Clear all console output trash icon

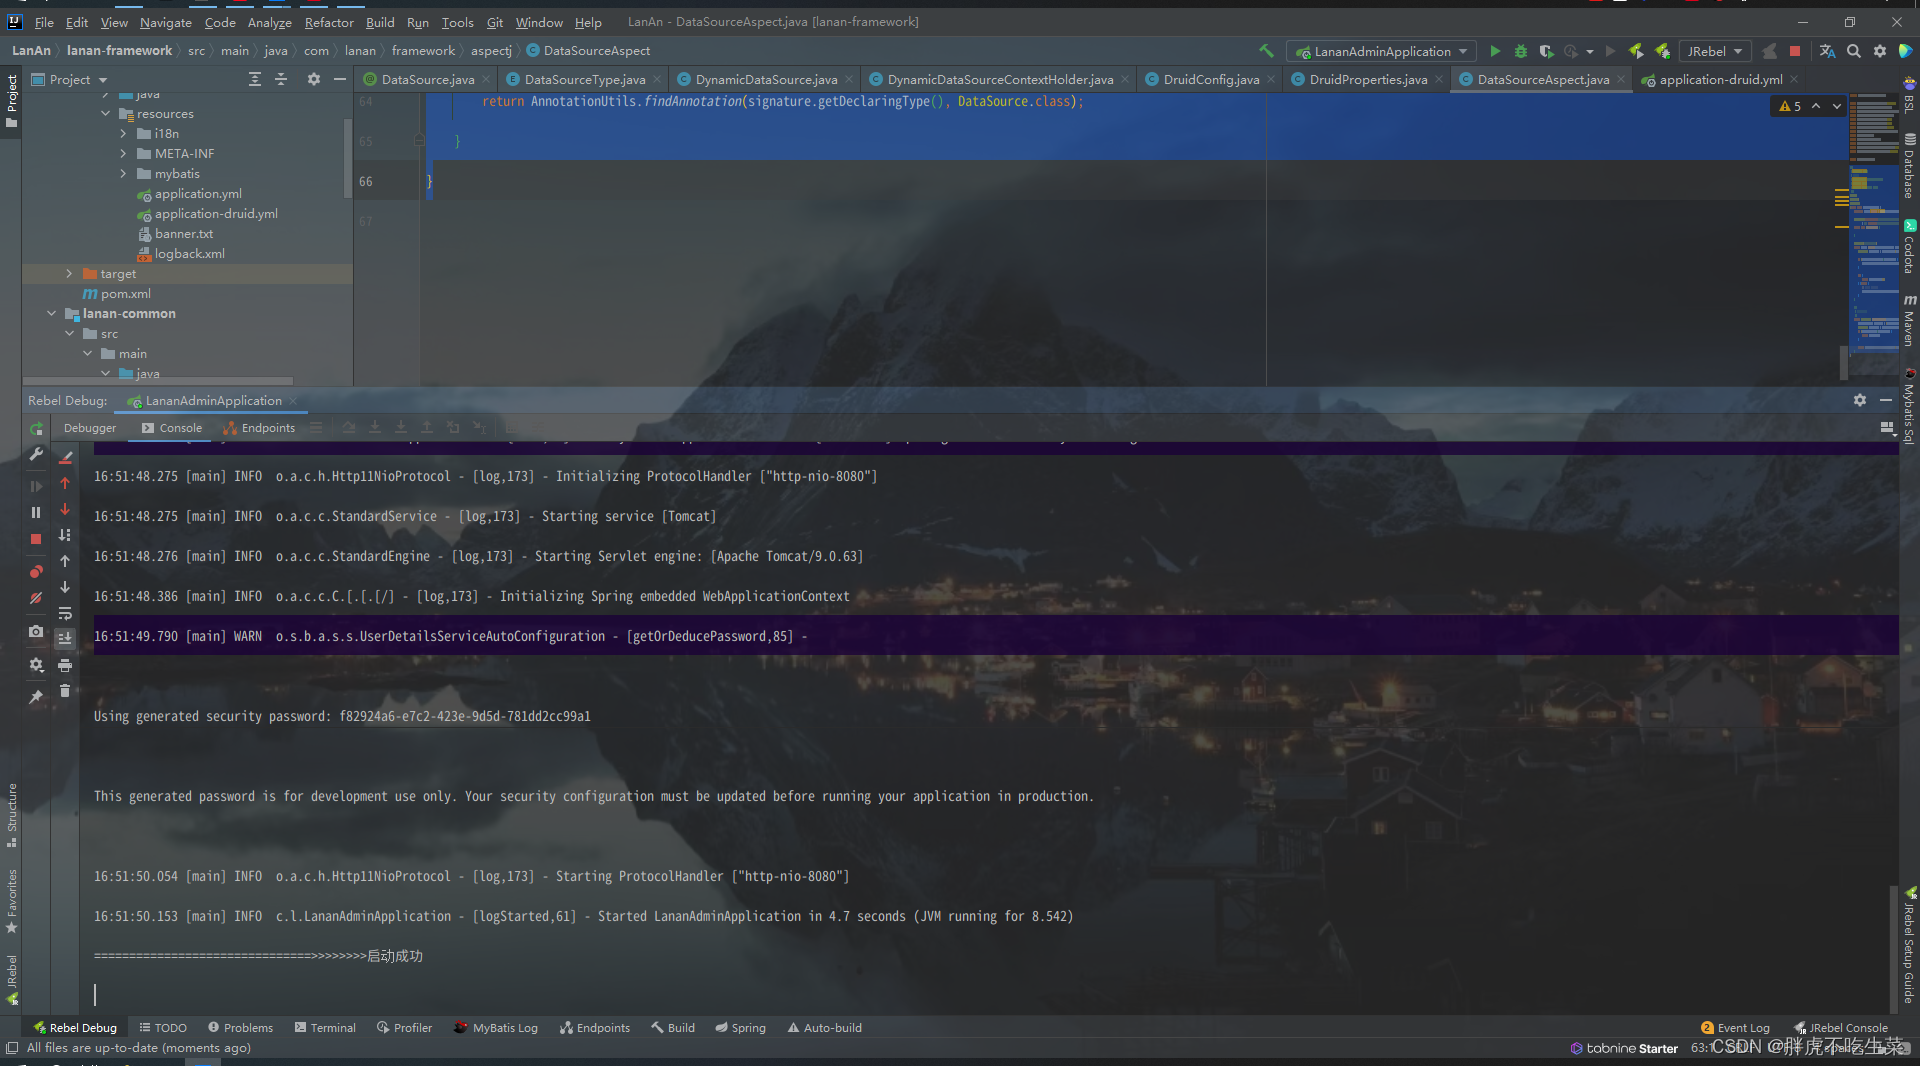pyautogui.click(x=65, y=691)
